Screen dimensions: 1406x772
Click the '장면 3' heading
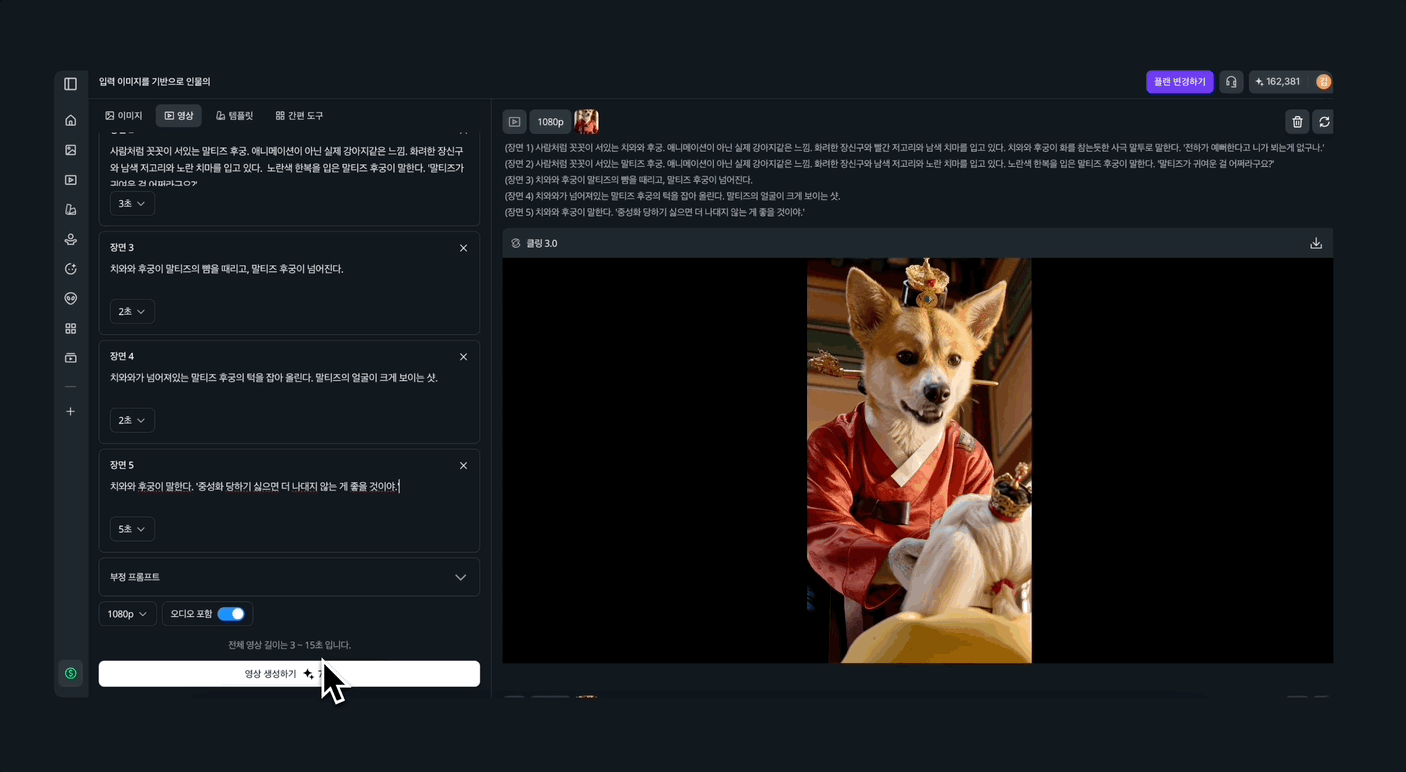pos(122,248)
